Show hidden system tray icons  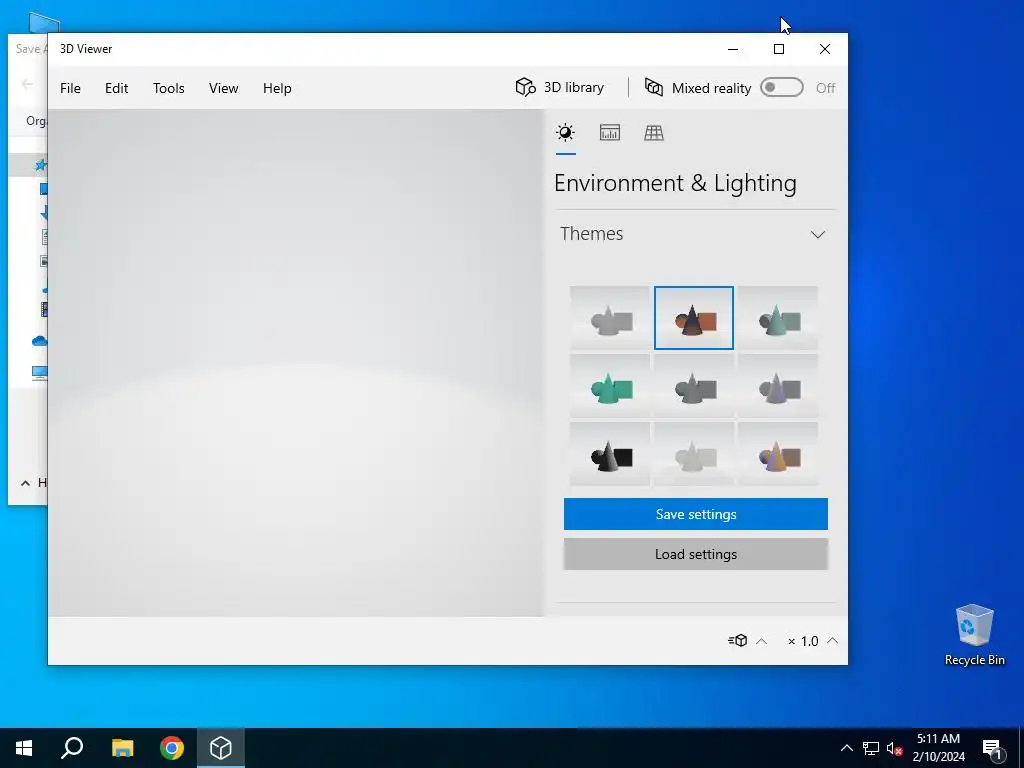[846, 748]
